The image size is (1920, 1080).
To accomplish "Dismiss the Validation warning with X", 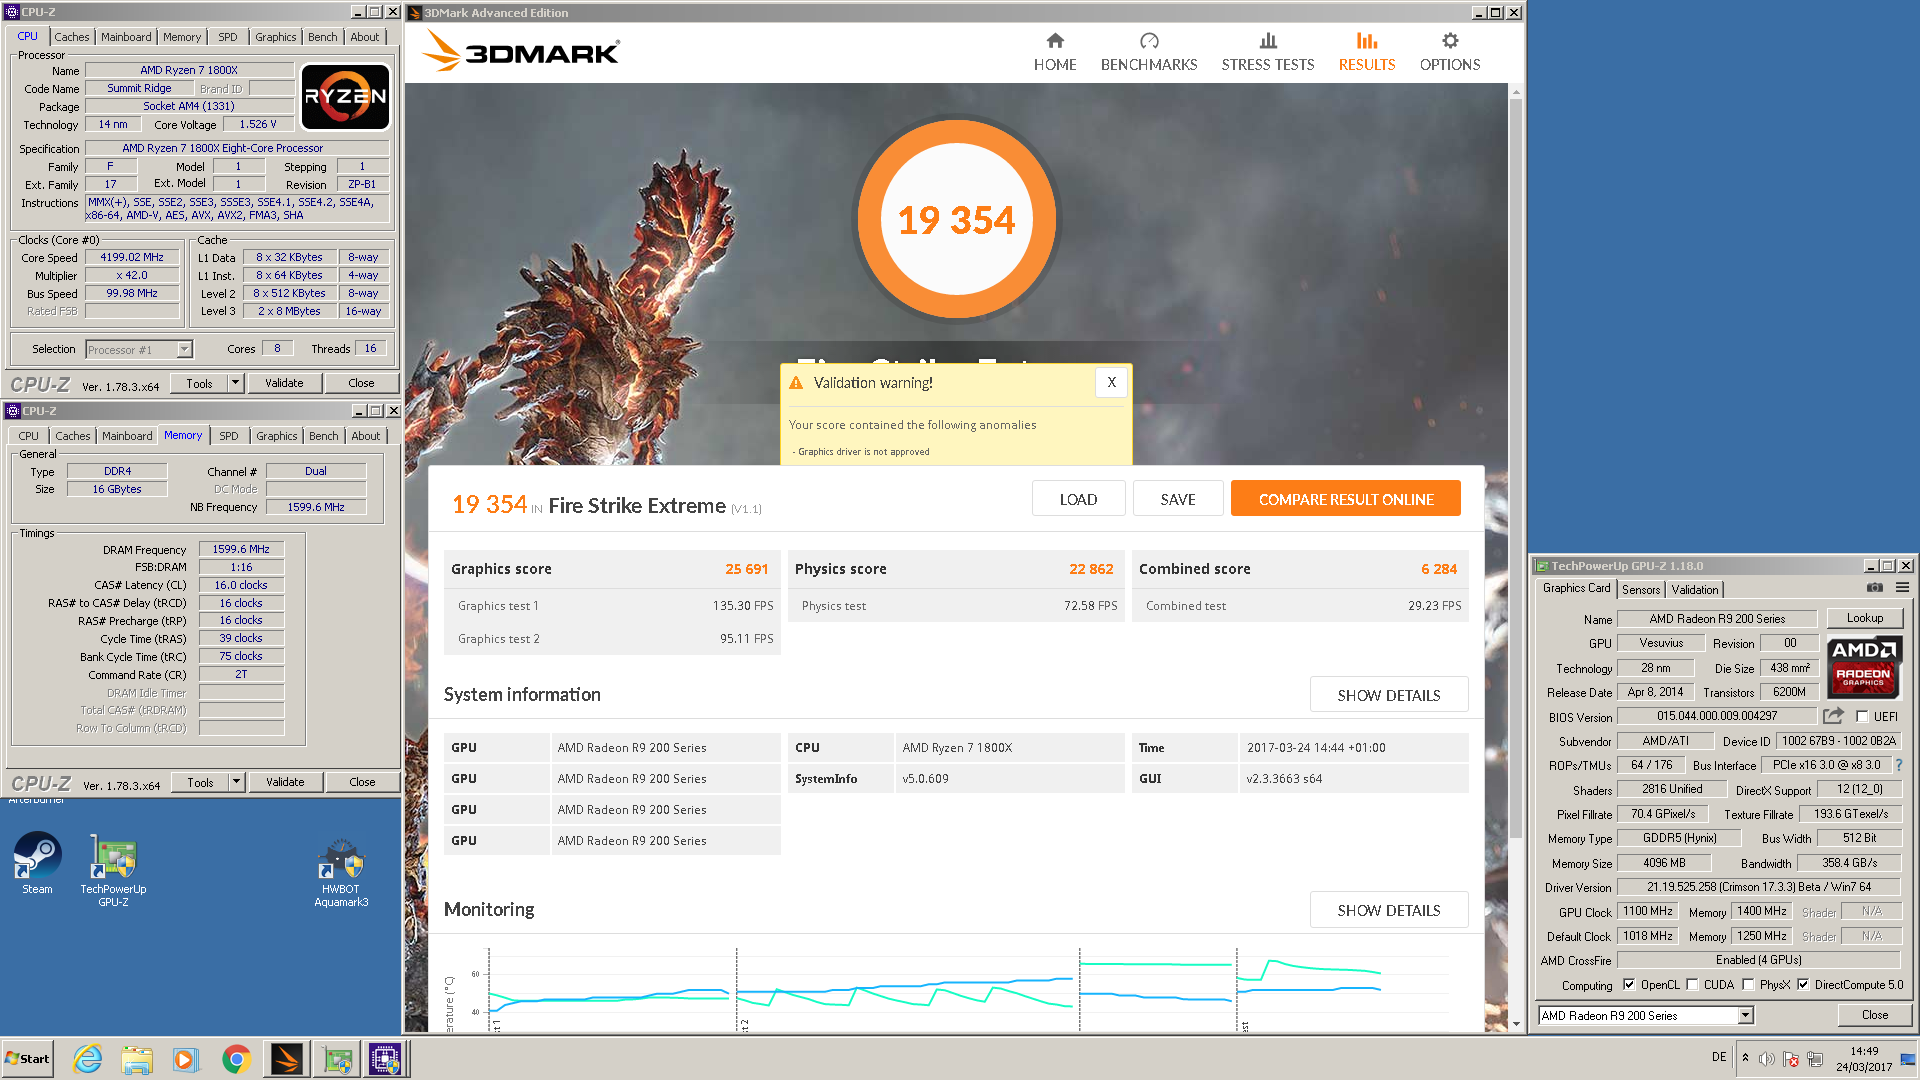I will tap(1111, 382).
